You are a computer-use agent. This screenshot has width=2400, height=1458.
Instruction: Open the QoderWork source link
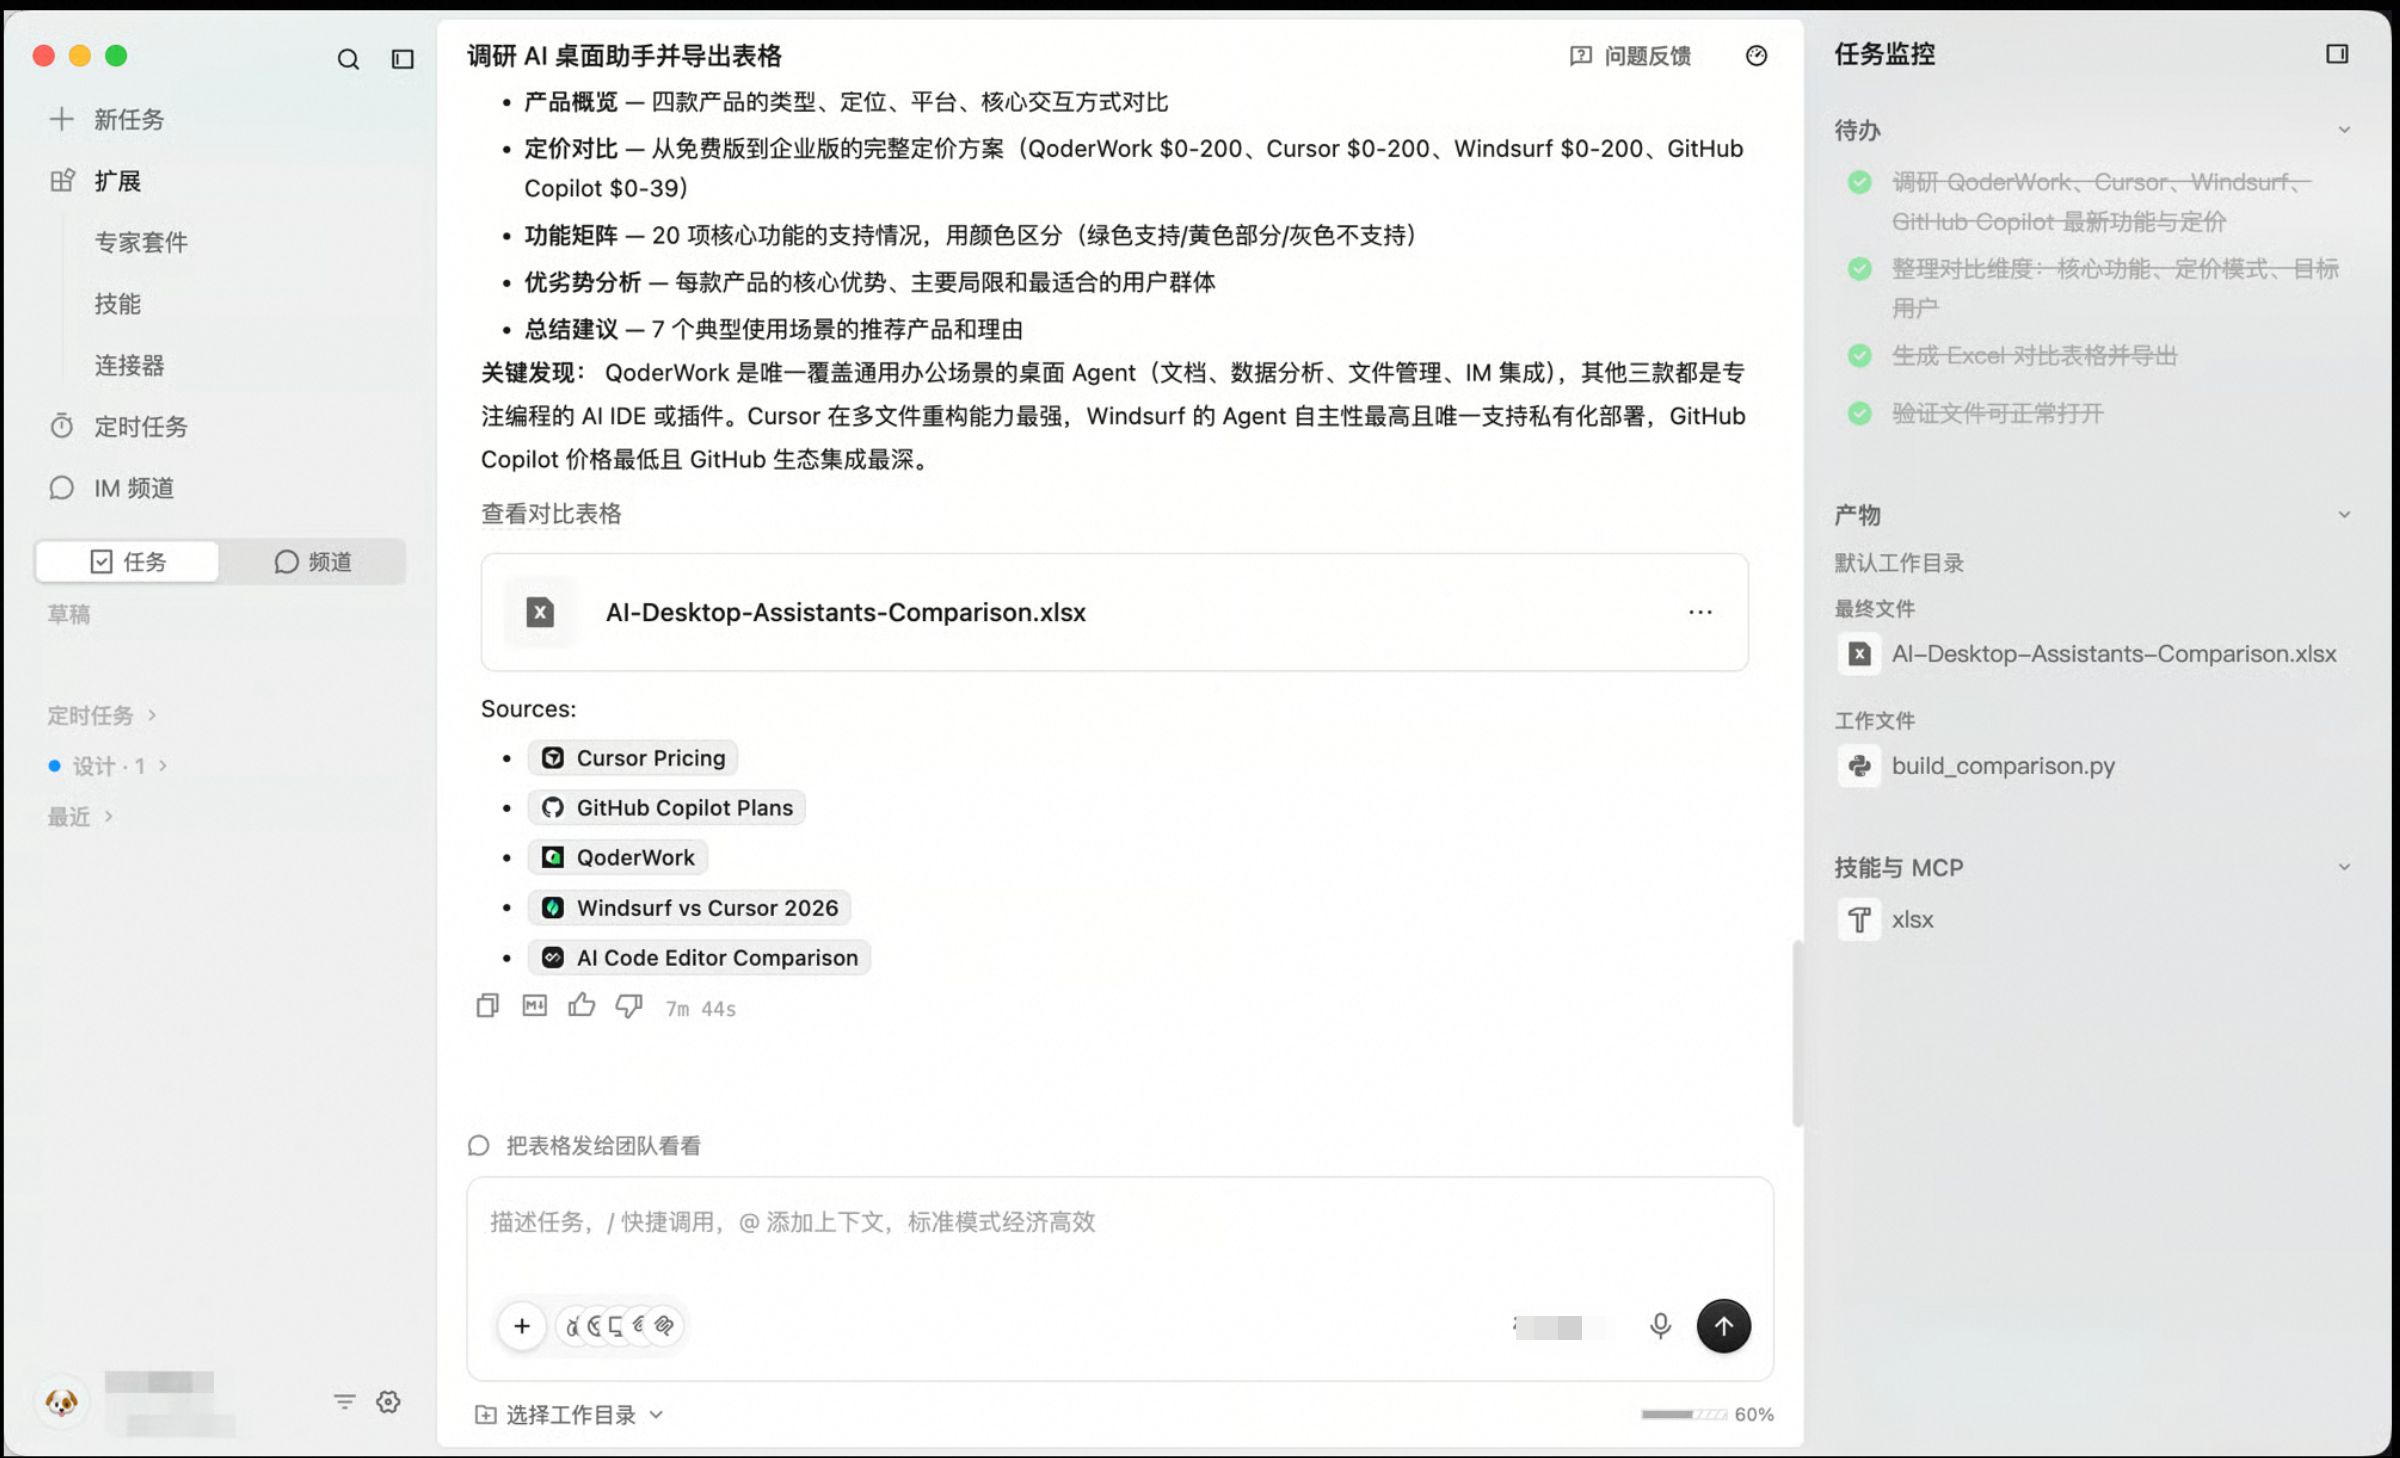coord(618,858)
